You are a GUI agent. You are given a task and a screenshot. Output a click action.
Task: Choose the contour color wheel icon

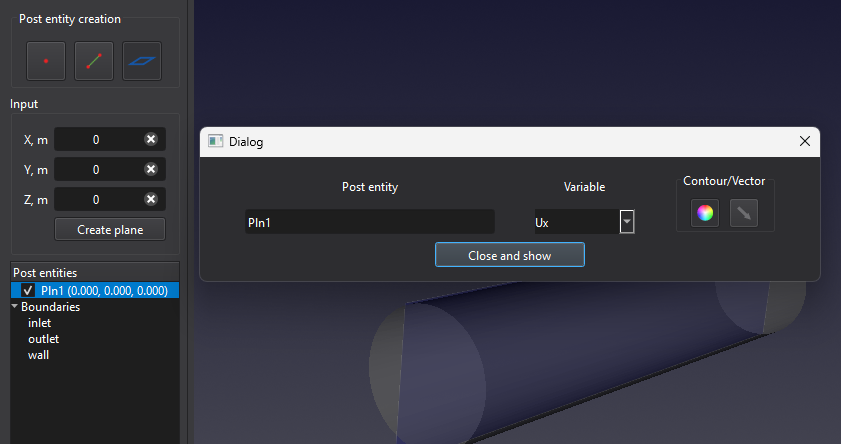(x=705, y=212)
